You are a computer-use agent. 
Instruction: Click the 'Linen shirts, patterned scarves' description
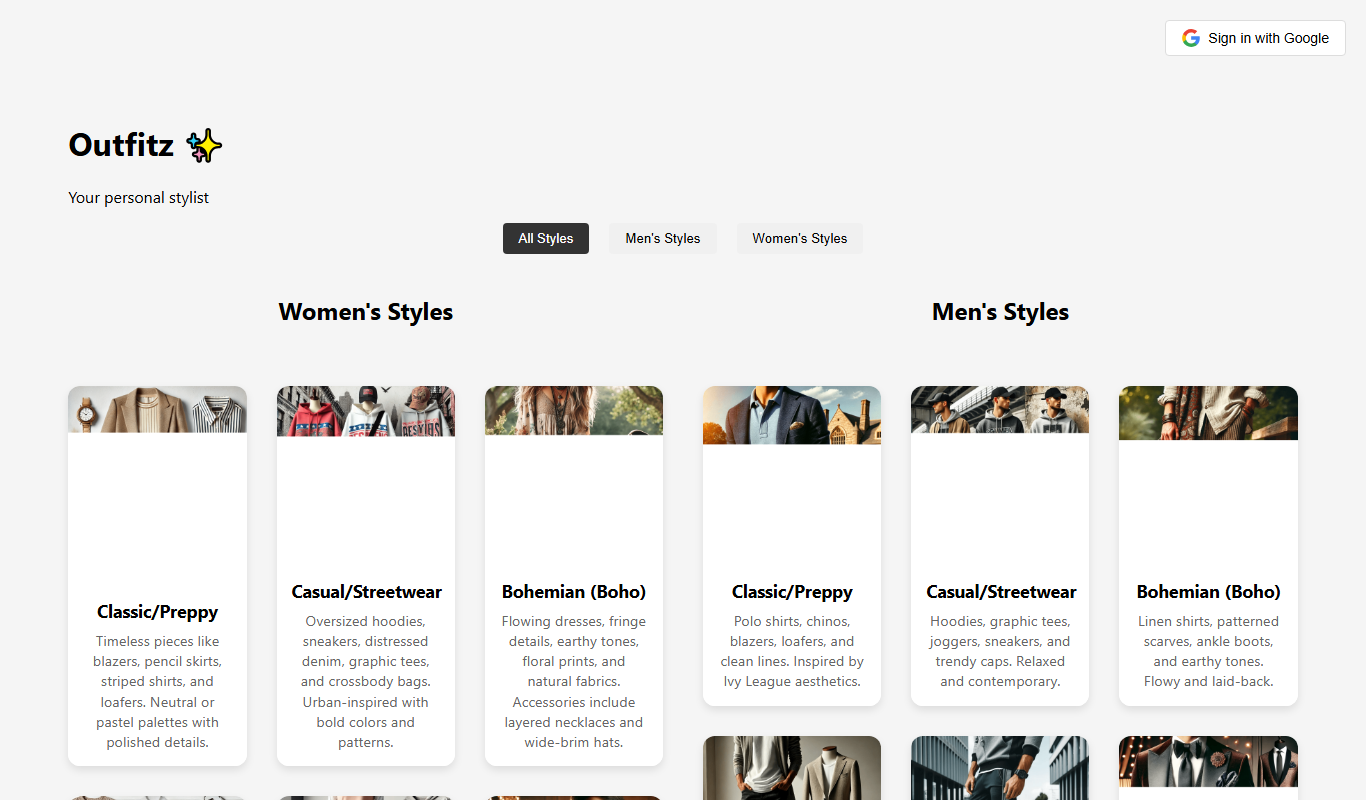1208,651
